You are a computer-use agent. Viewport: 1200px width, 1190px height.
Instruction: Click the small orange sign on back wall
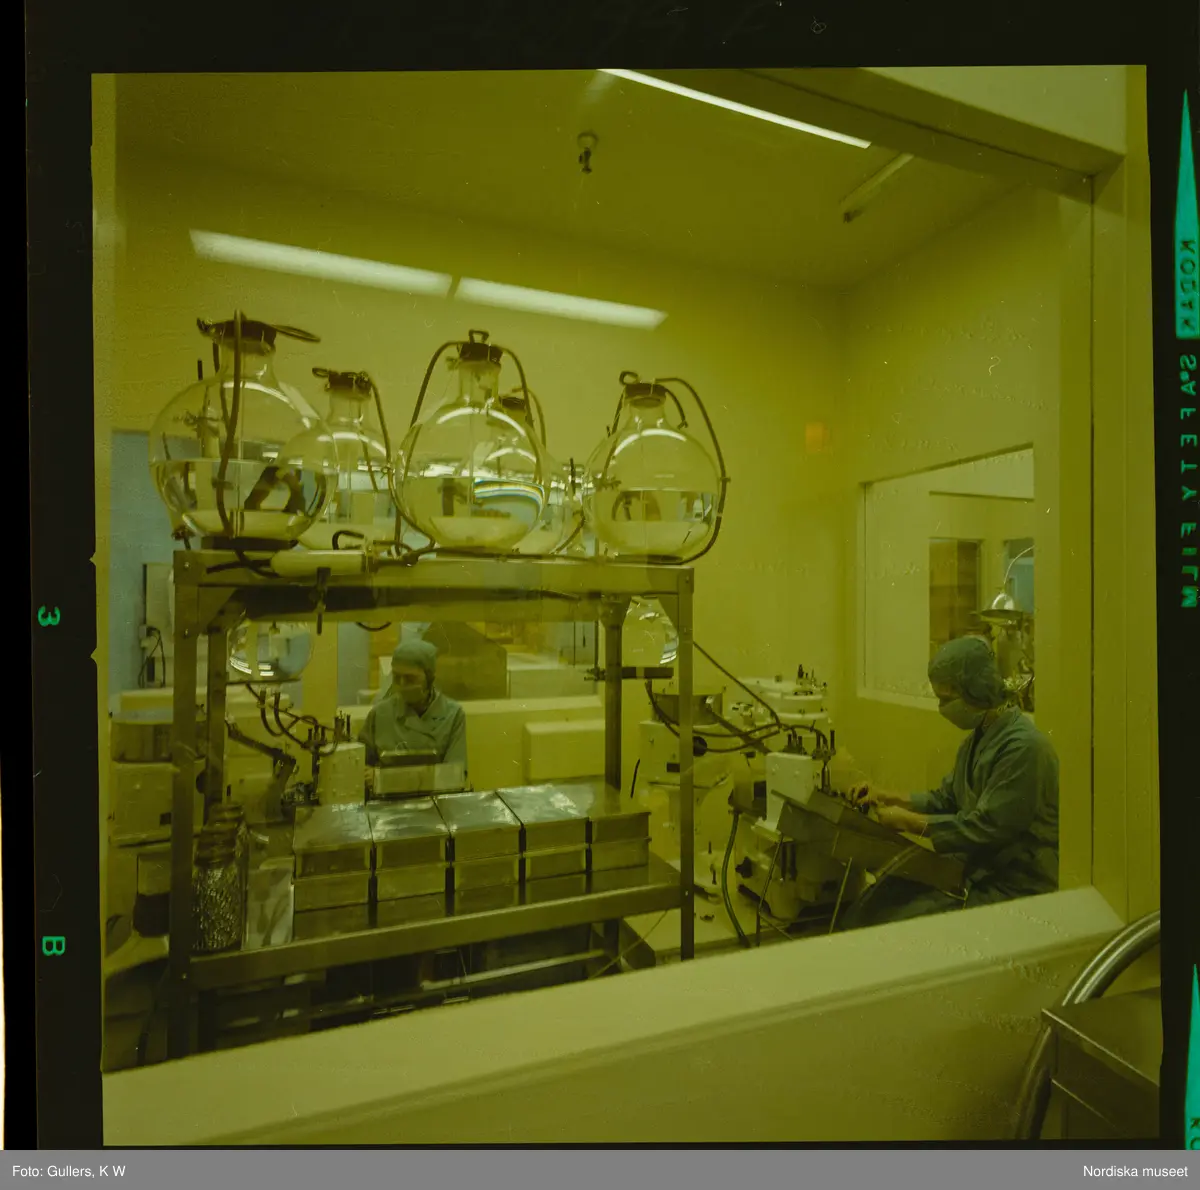pos(815,435)
